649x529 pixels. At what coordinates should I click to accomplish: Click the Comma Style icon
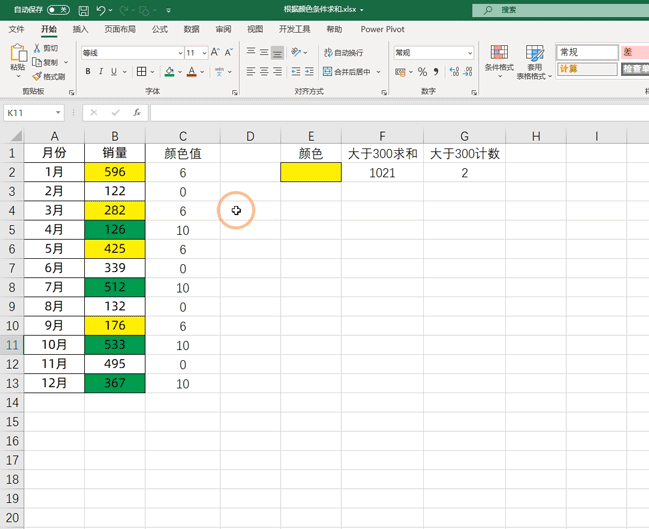tap(436, 72)
